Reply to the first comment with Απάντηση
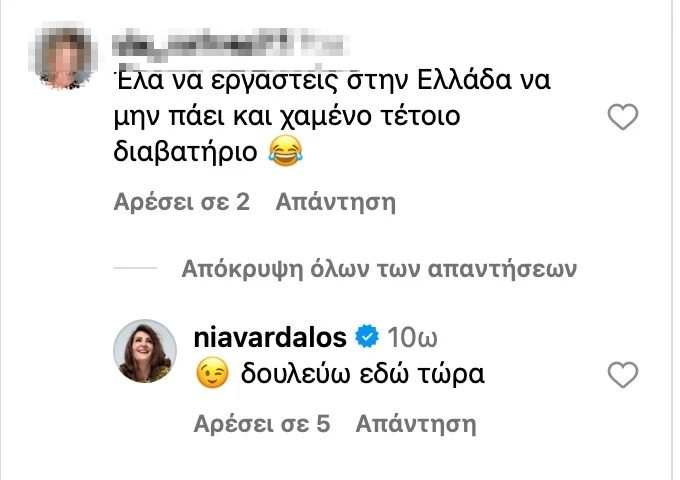This screenshot has height=480, width=680. [336, 202]
